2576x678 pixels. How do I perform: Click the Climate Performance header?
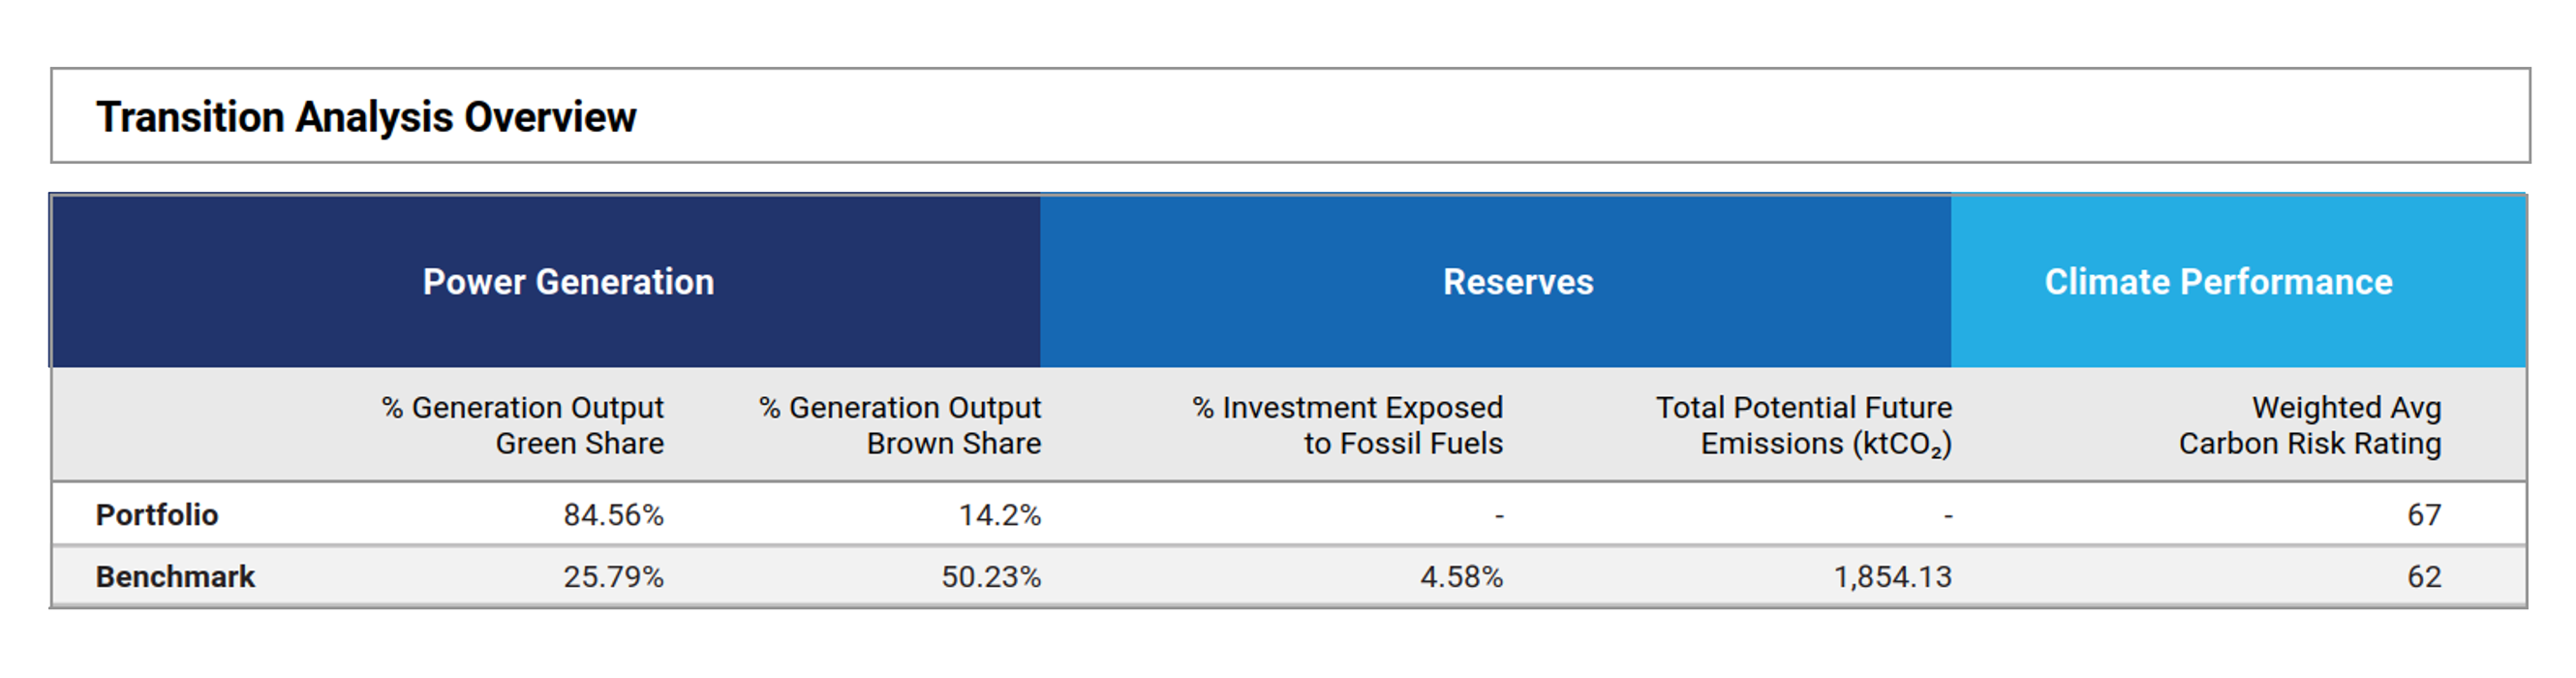2218,282
